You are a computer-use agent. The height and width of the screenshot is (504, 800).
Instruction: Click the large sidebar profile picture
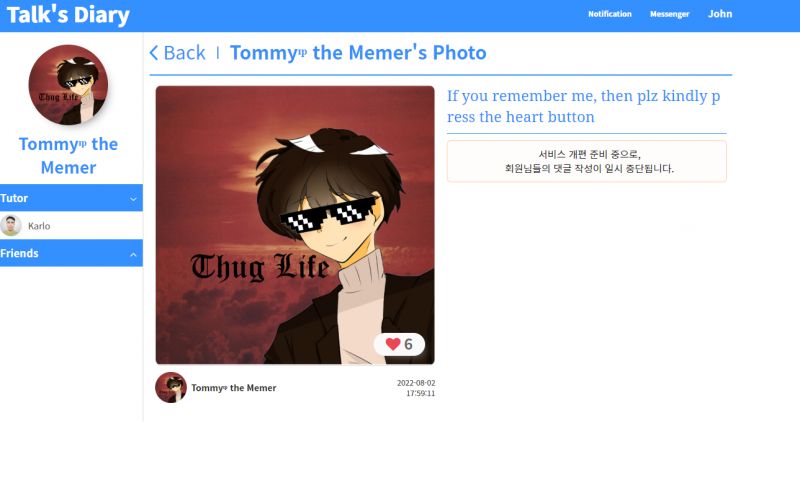tap(68, 85)
